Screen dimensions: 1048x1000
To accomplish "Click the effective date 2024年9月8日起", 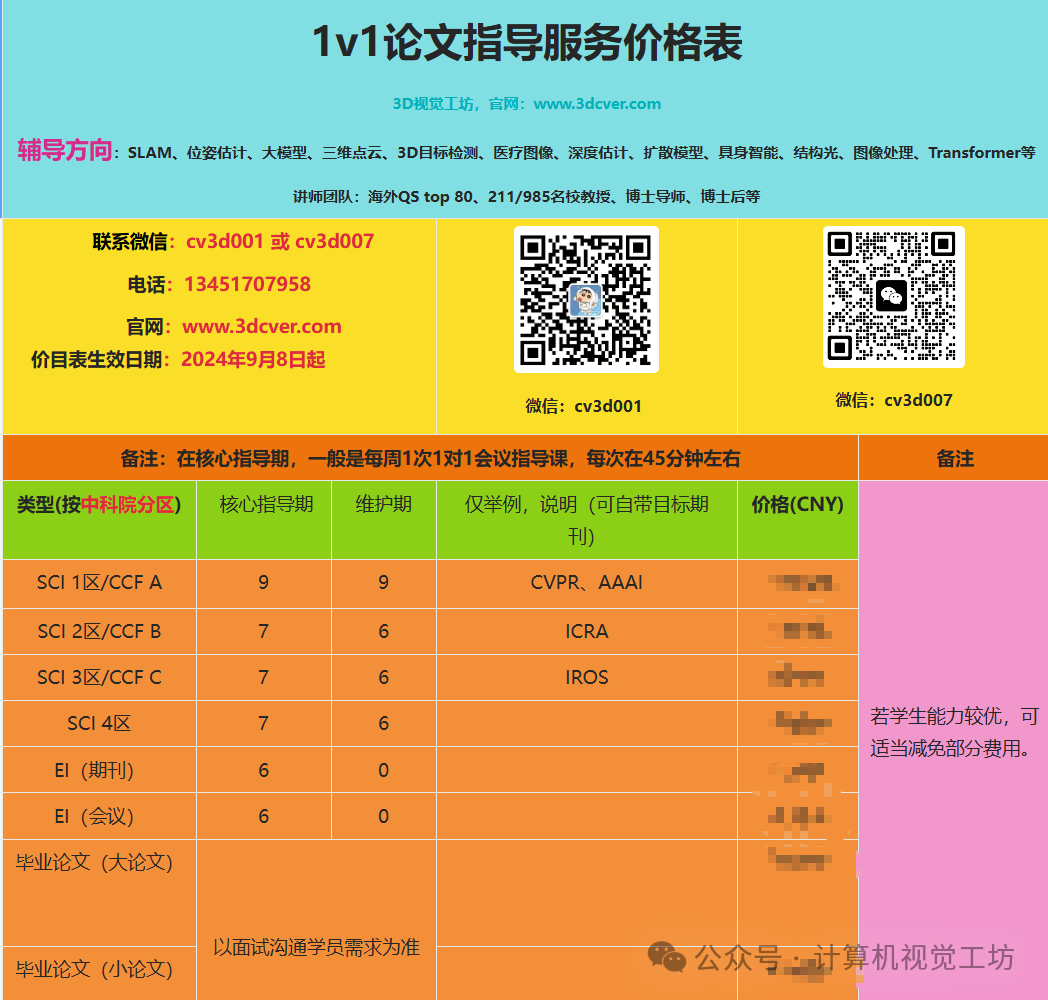I will point(253,360).
